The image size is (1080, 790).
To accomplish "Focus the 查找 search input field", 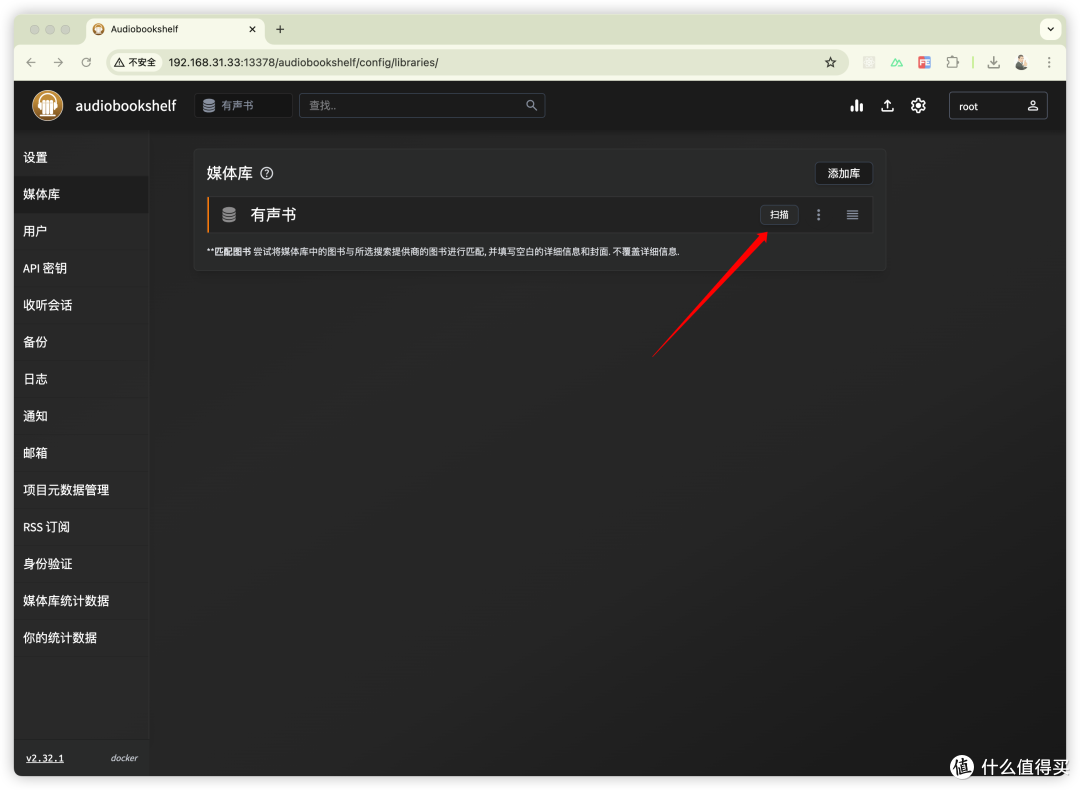I will coord(410,105).
